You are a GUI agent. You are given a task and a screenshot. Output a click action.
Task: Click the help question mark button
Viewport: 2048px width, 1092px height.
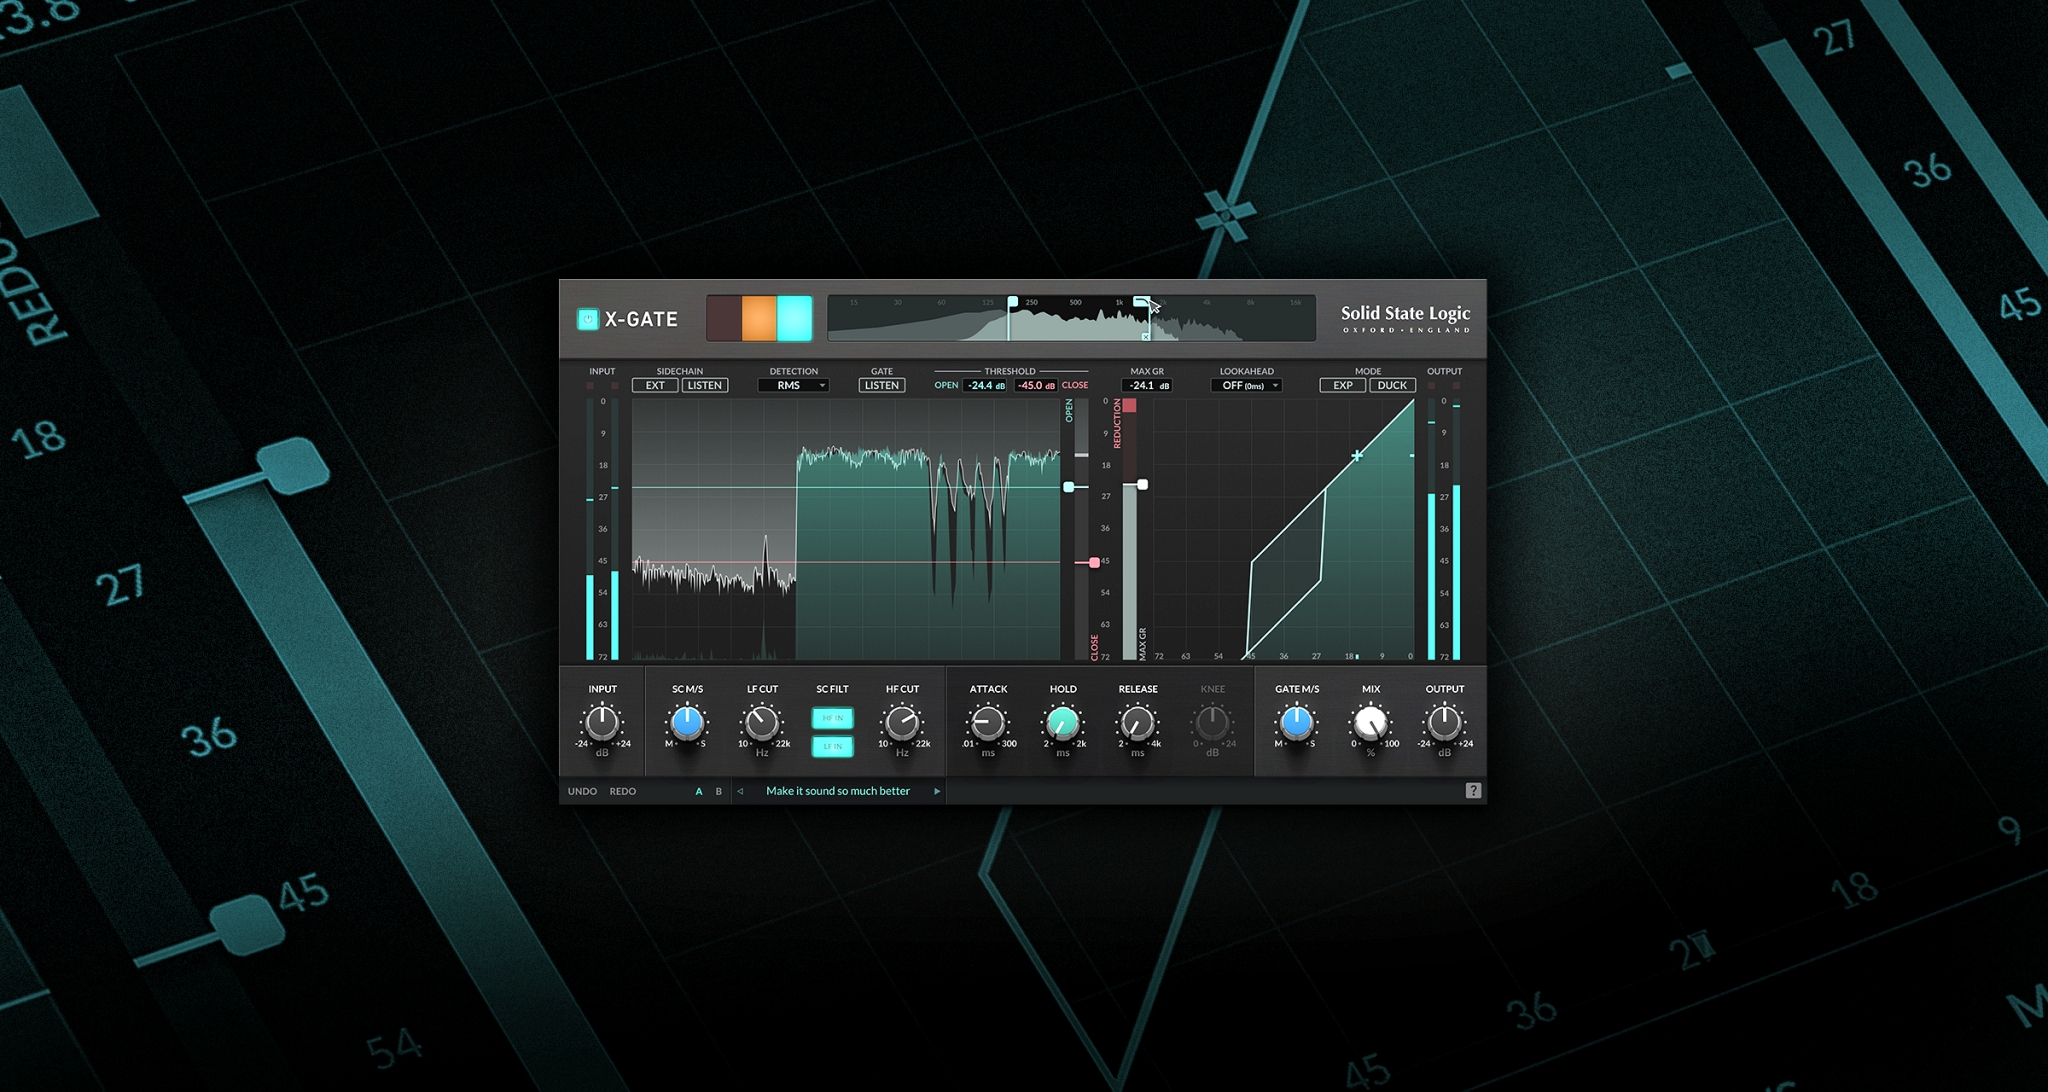1476,791
